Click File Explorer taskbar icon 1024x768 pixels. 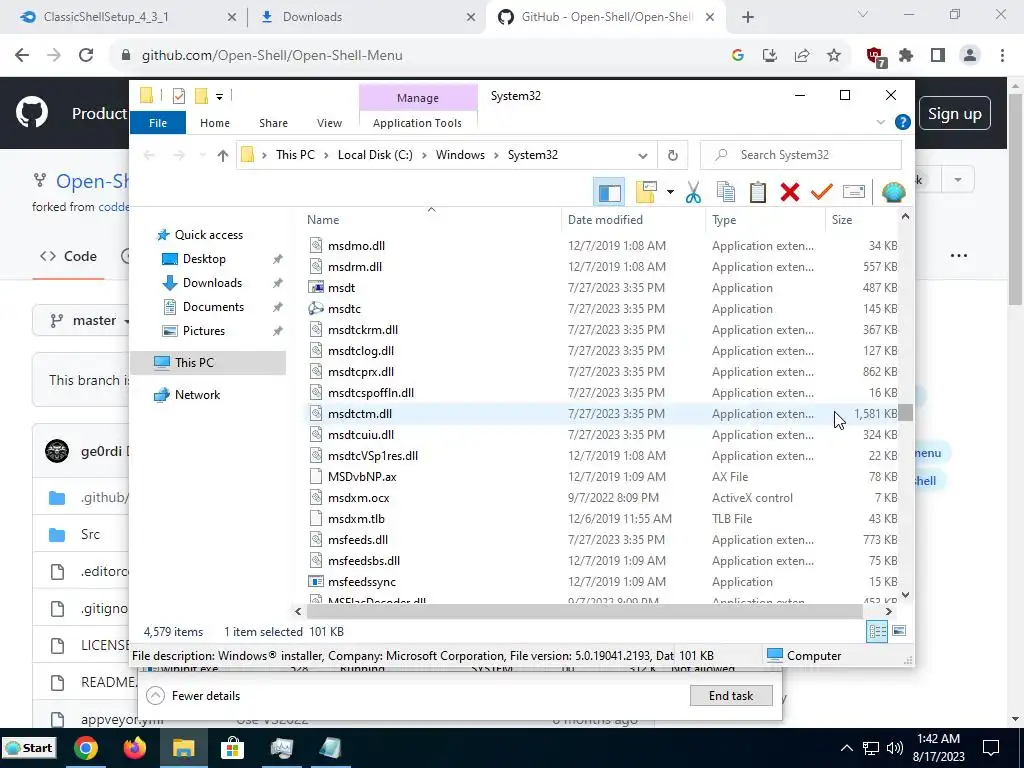(x=184, y=748)
